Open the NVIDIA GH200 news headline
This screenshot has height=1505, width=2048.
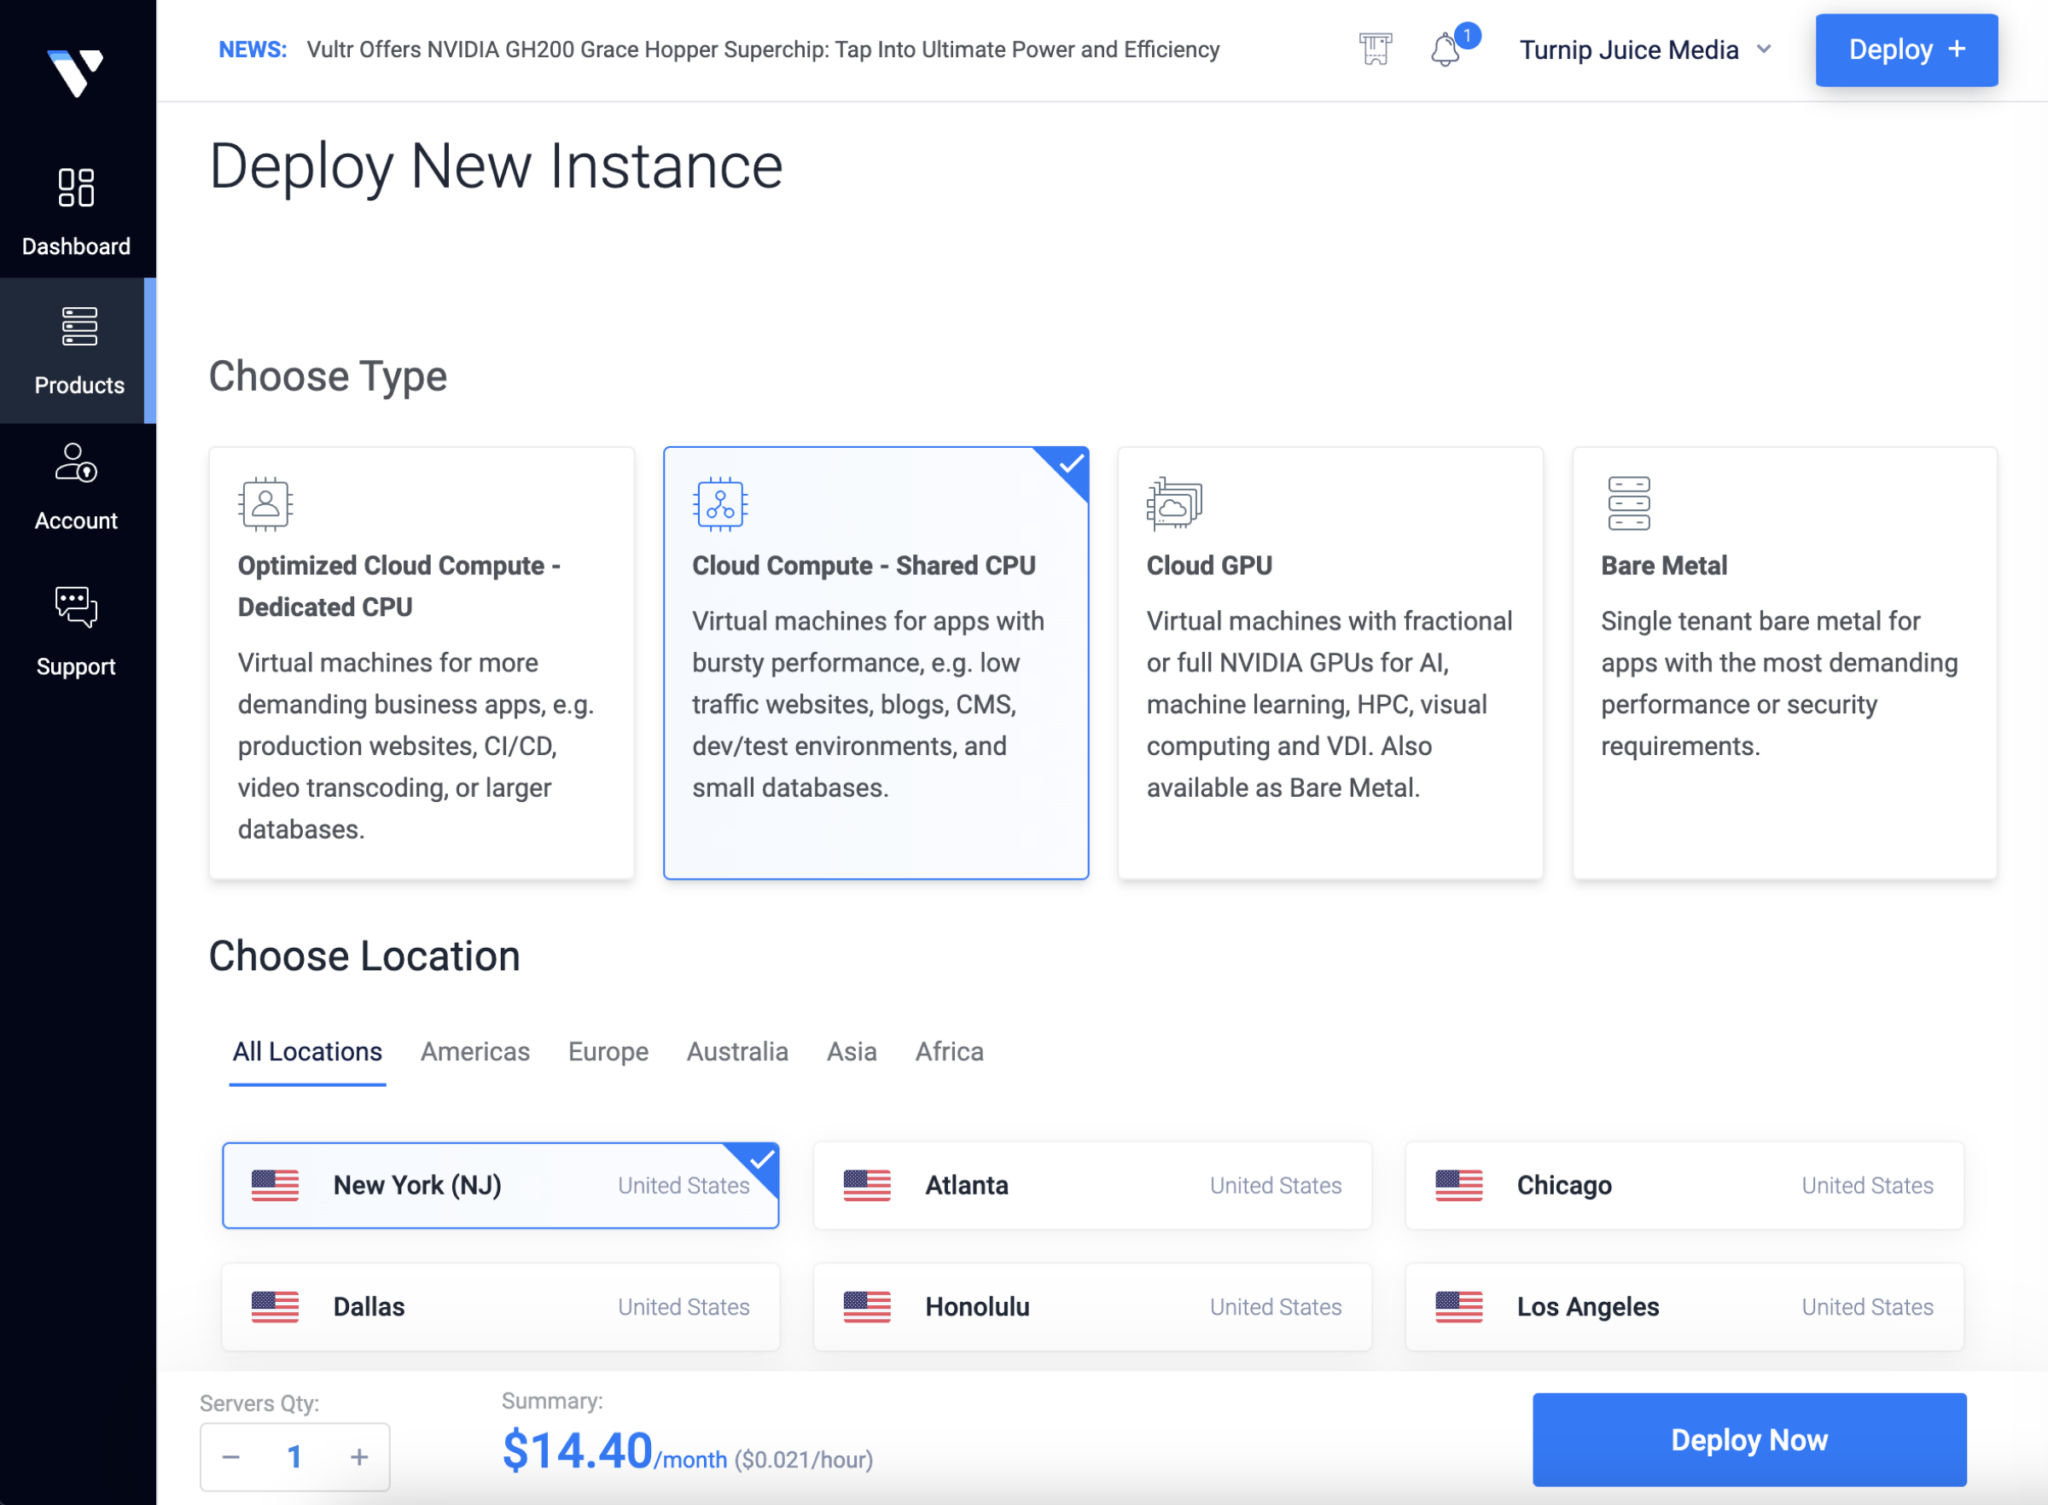763,49
